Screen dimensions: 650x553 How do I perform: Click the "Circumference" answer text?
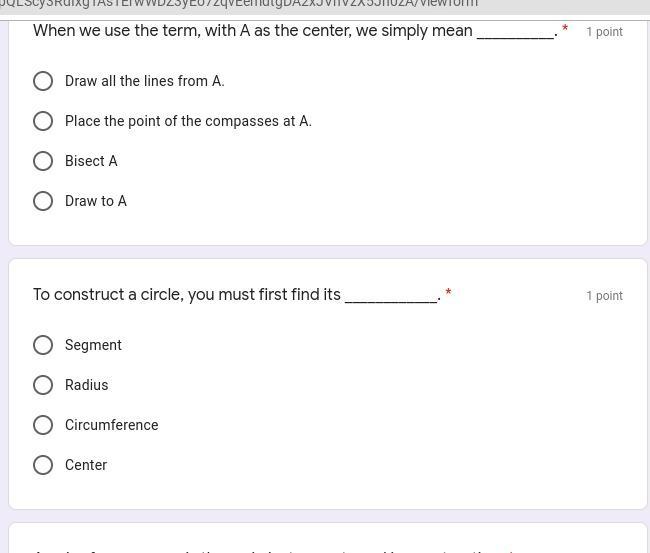tap(112, 425)
